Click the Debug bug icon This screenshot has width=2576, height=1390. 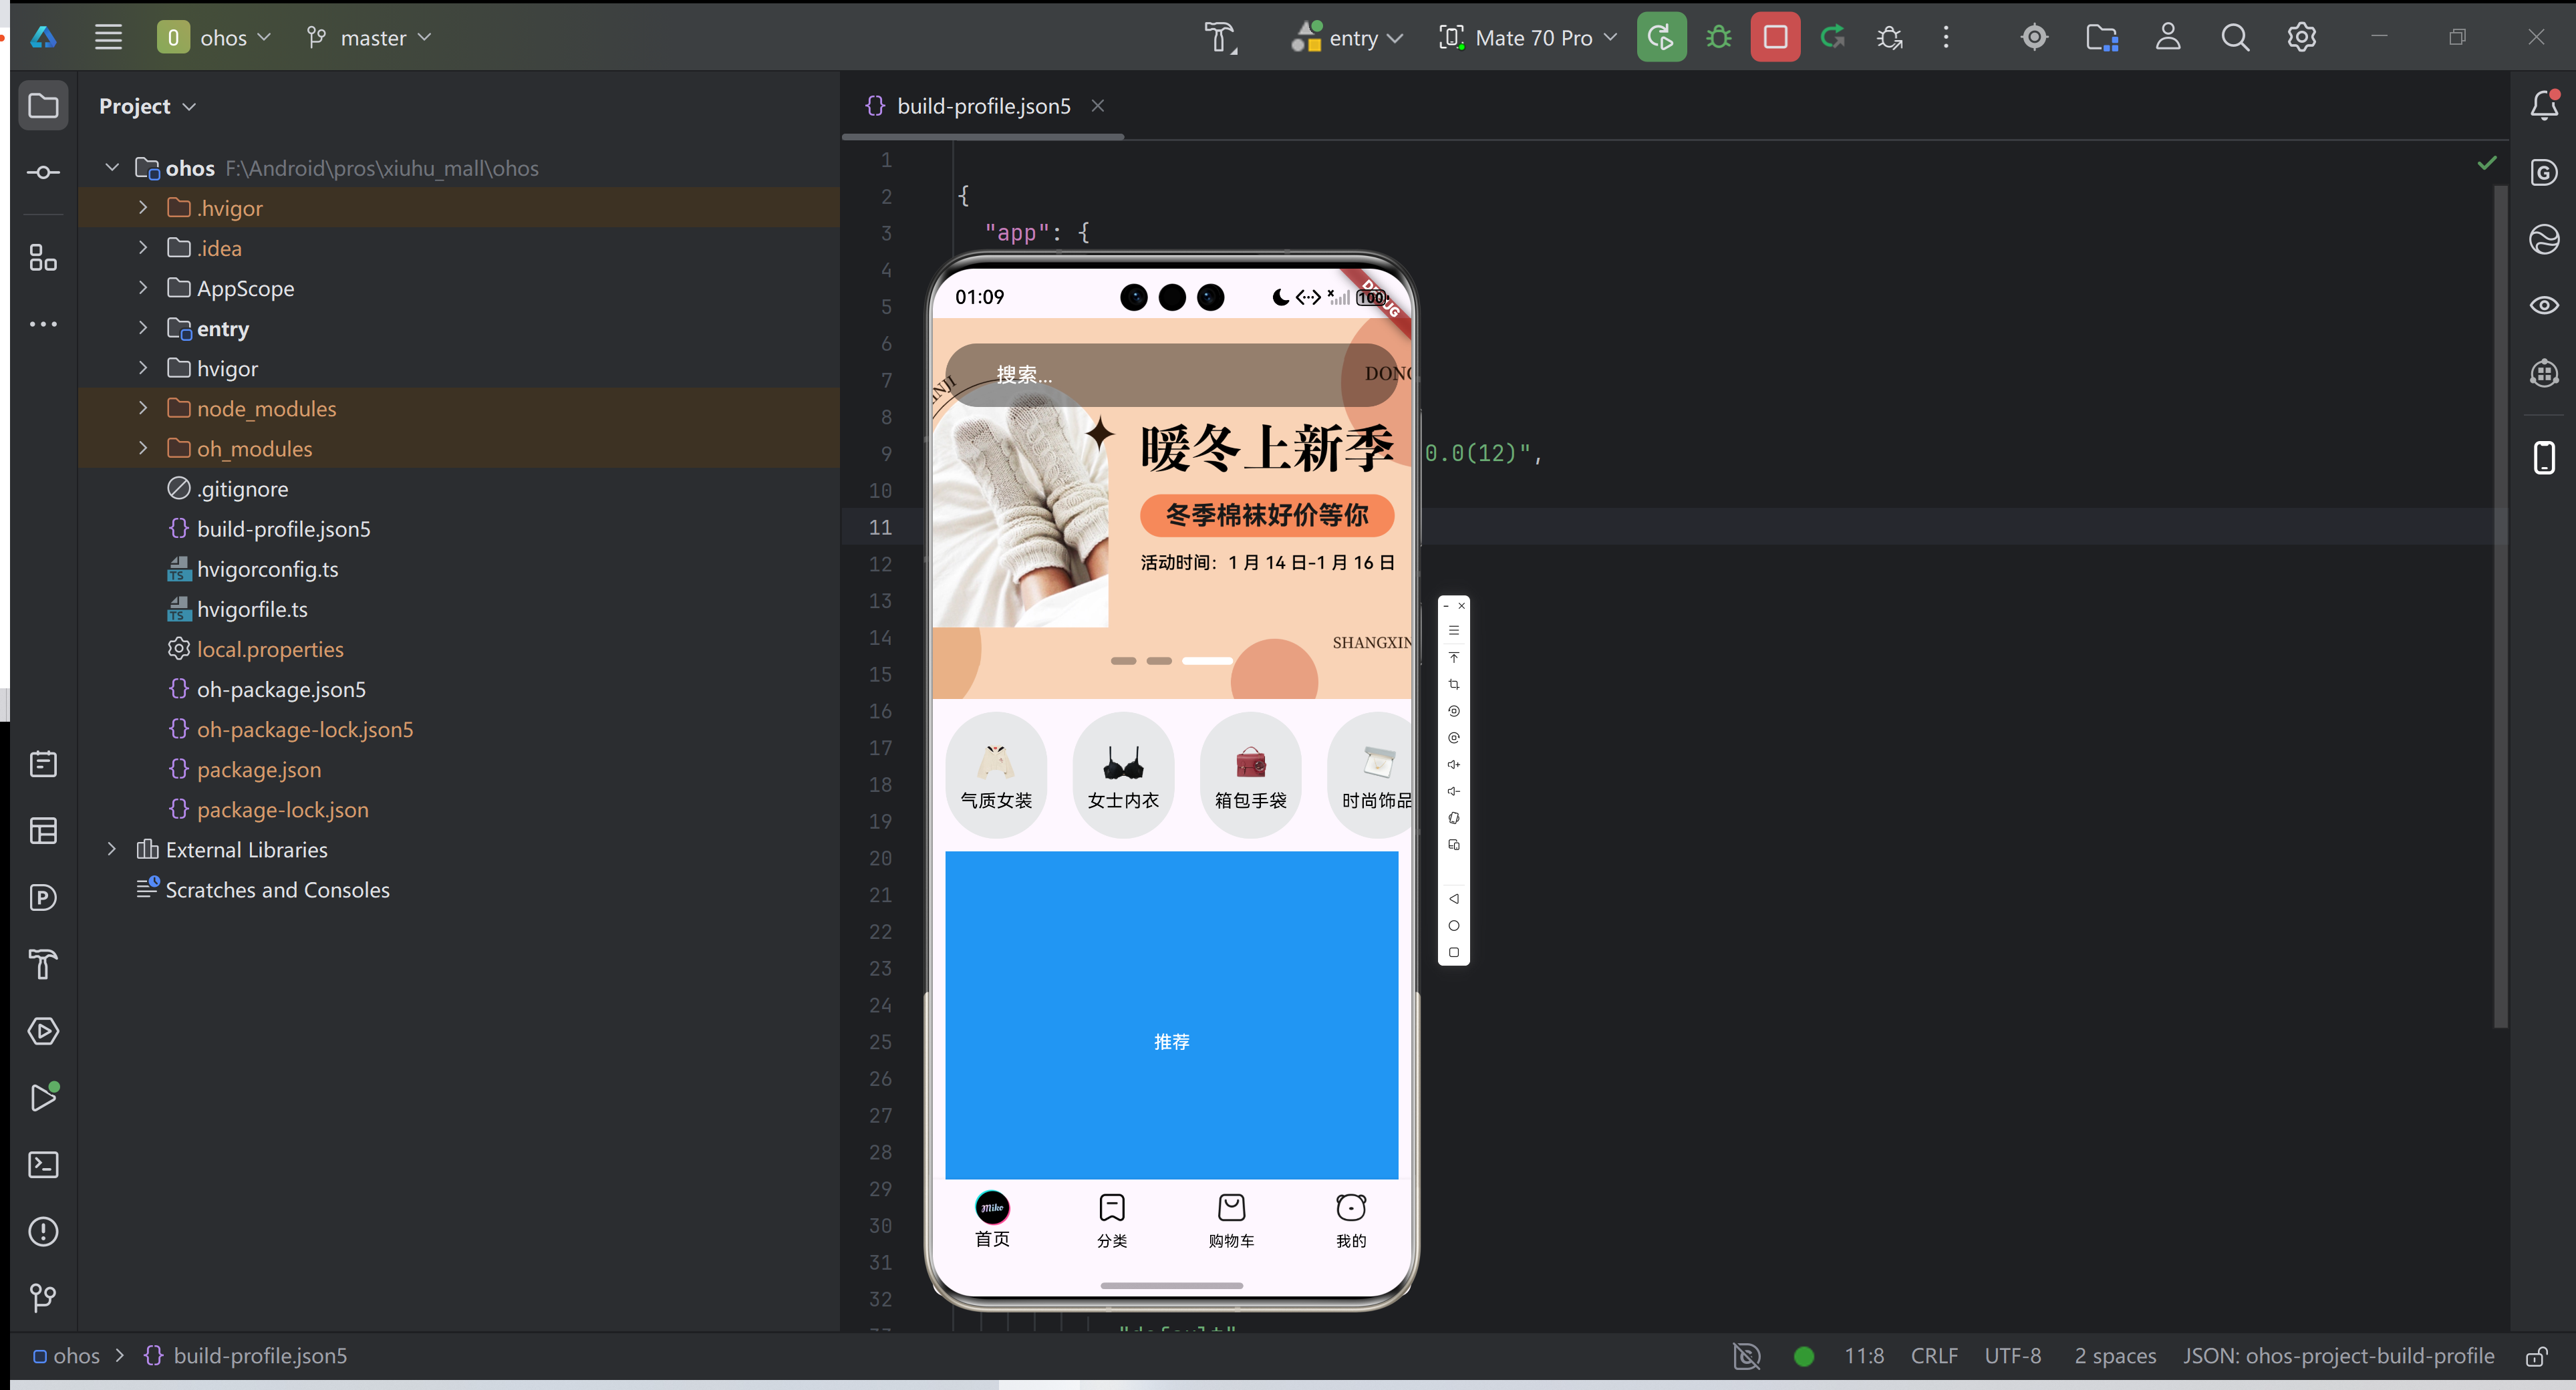pos(1718,38)
